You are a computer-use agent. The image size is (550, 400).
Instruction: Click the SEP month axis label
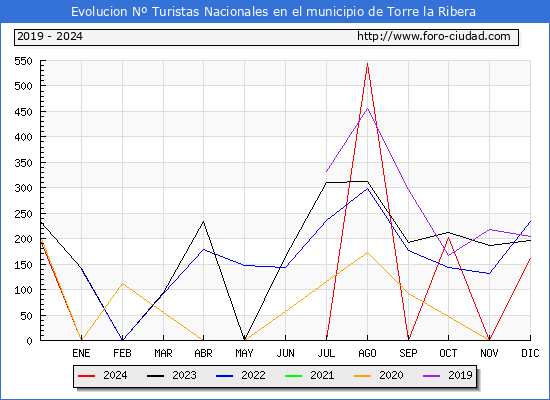(408, 353)
